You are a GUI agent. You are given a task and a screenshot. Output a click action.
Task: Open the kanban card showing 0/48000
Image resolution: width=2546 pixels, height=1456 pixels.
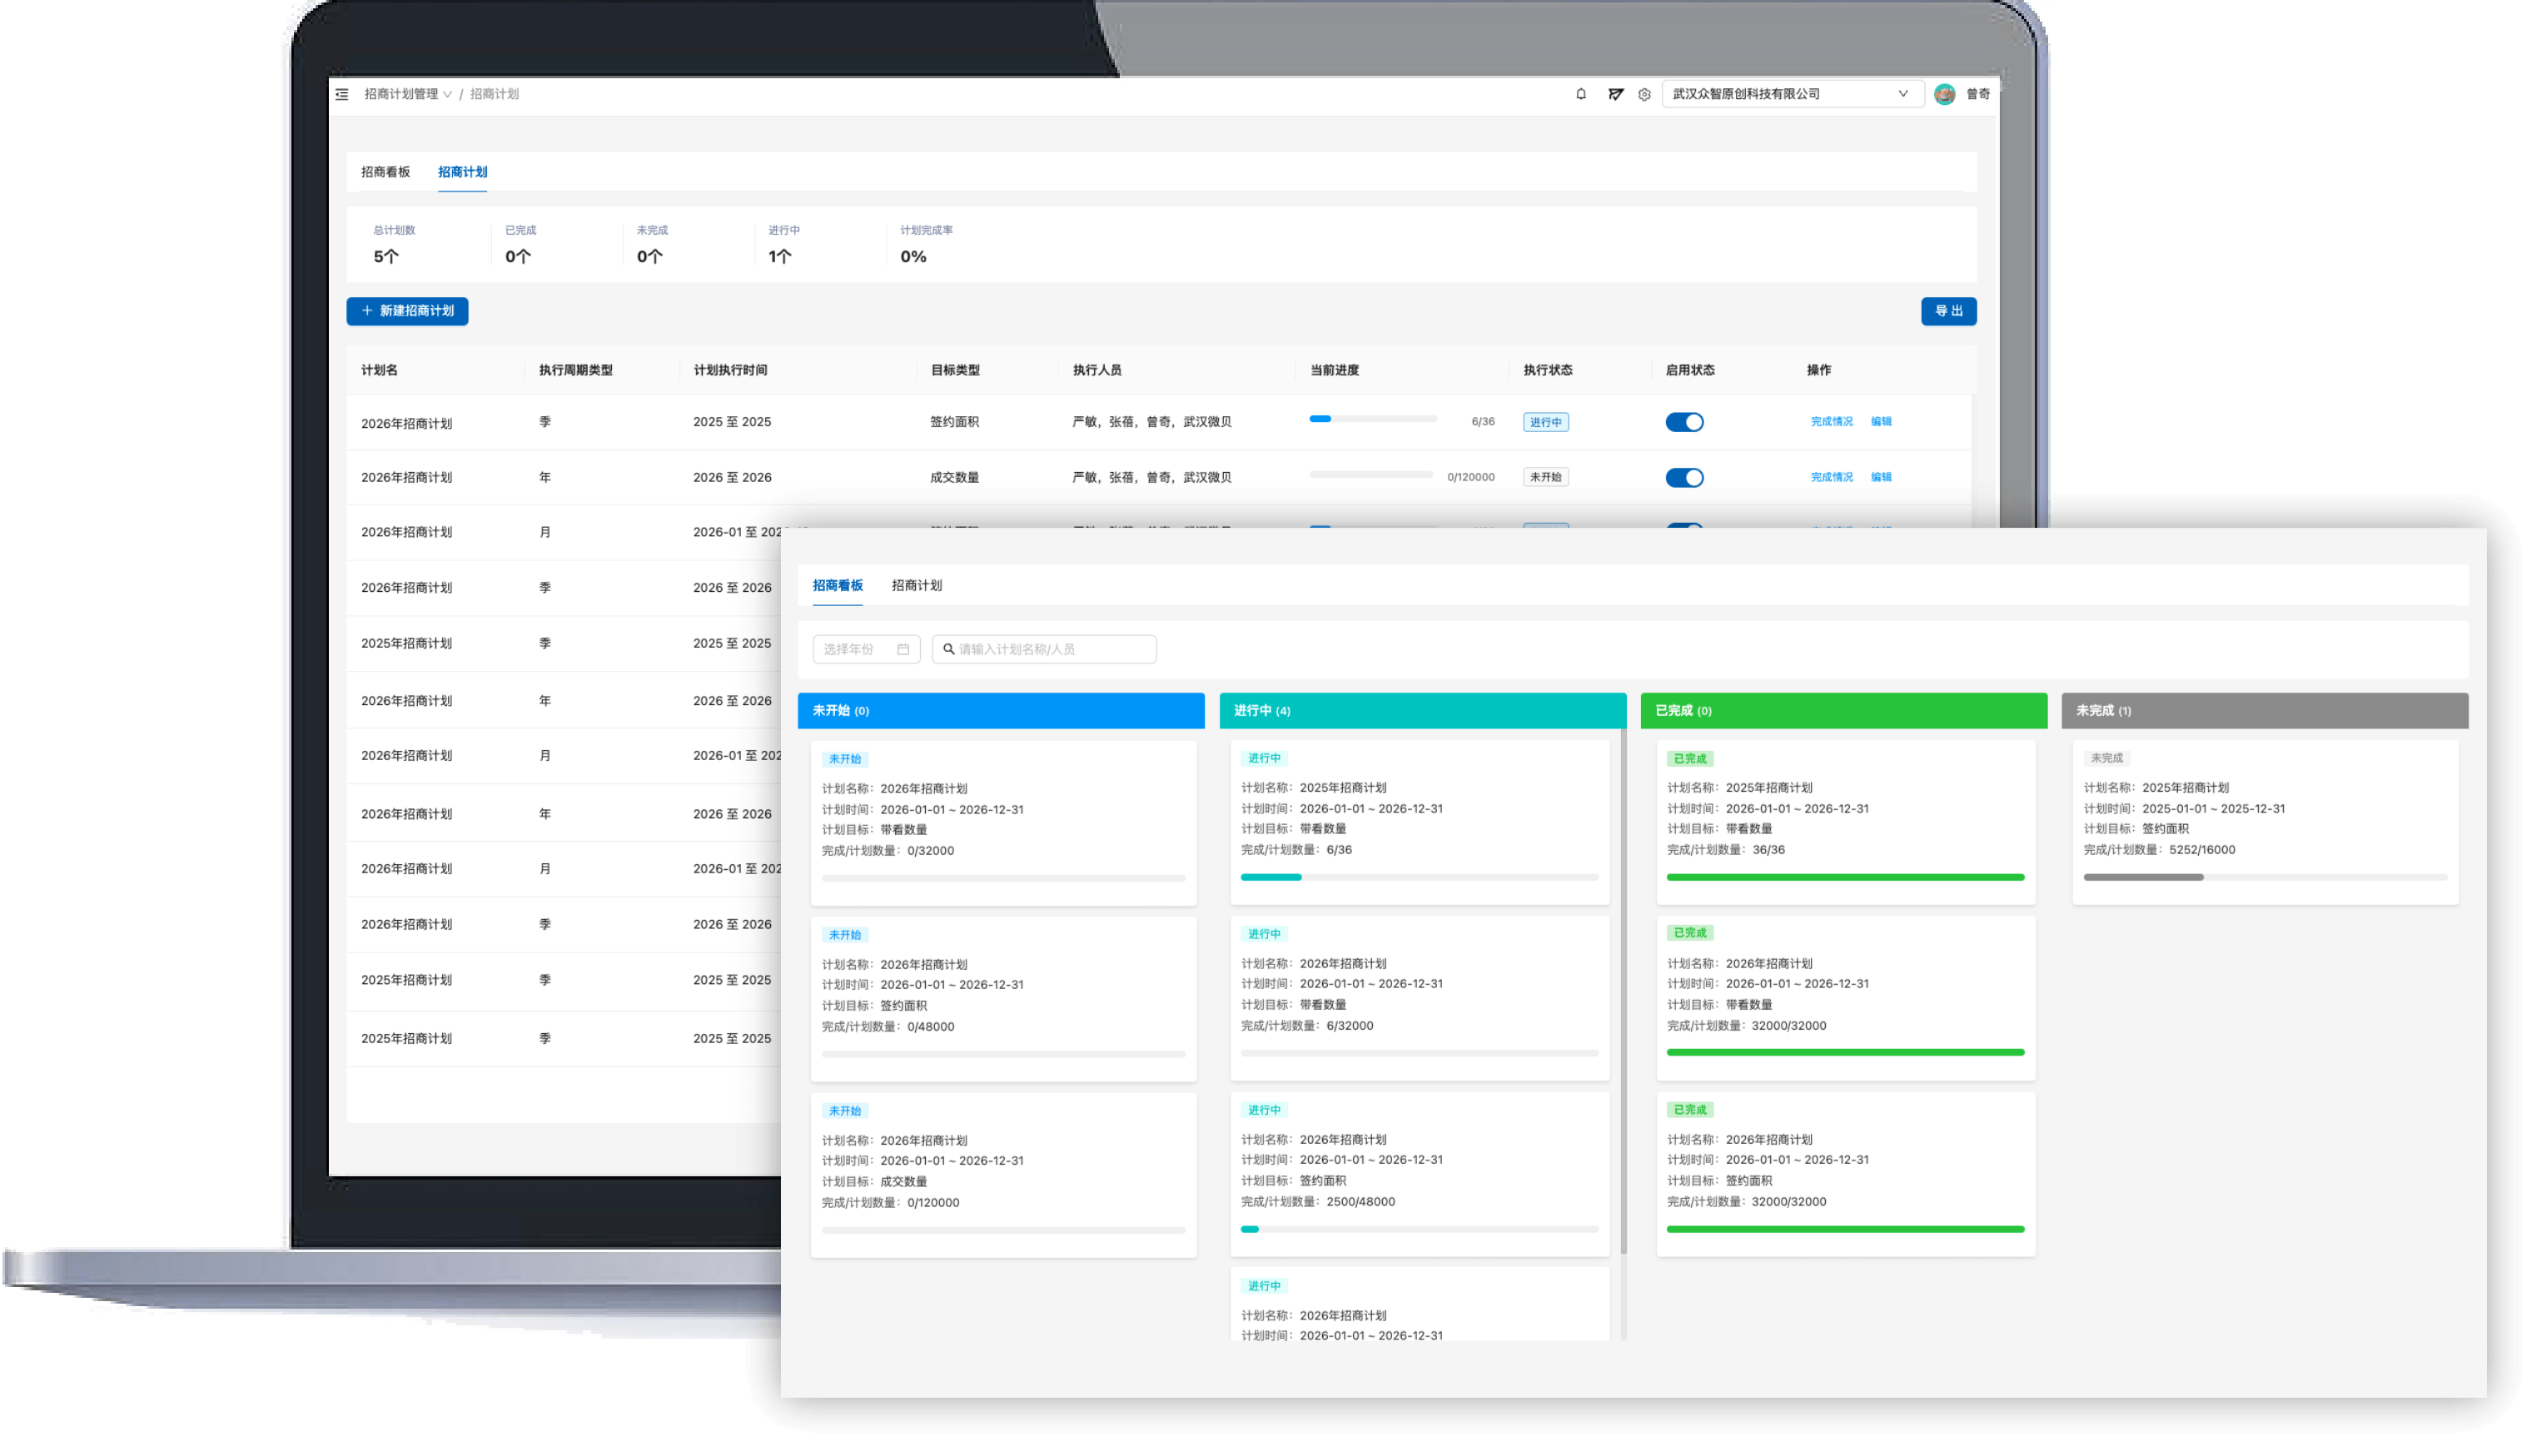pos(1003,999)
